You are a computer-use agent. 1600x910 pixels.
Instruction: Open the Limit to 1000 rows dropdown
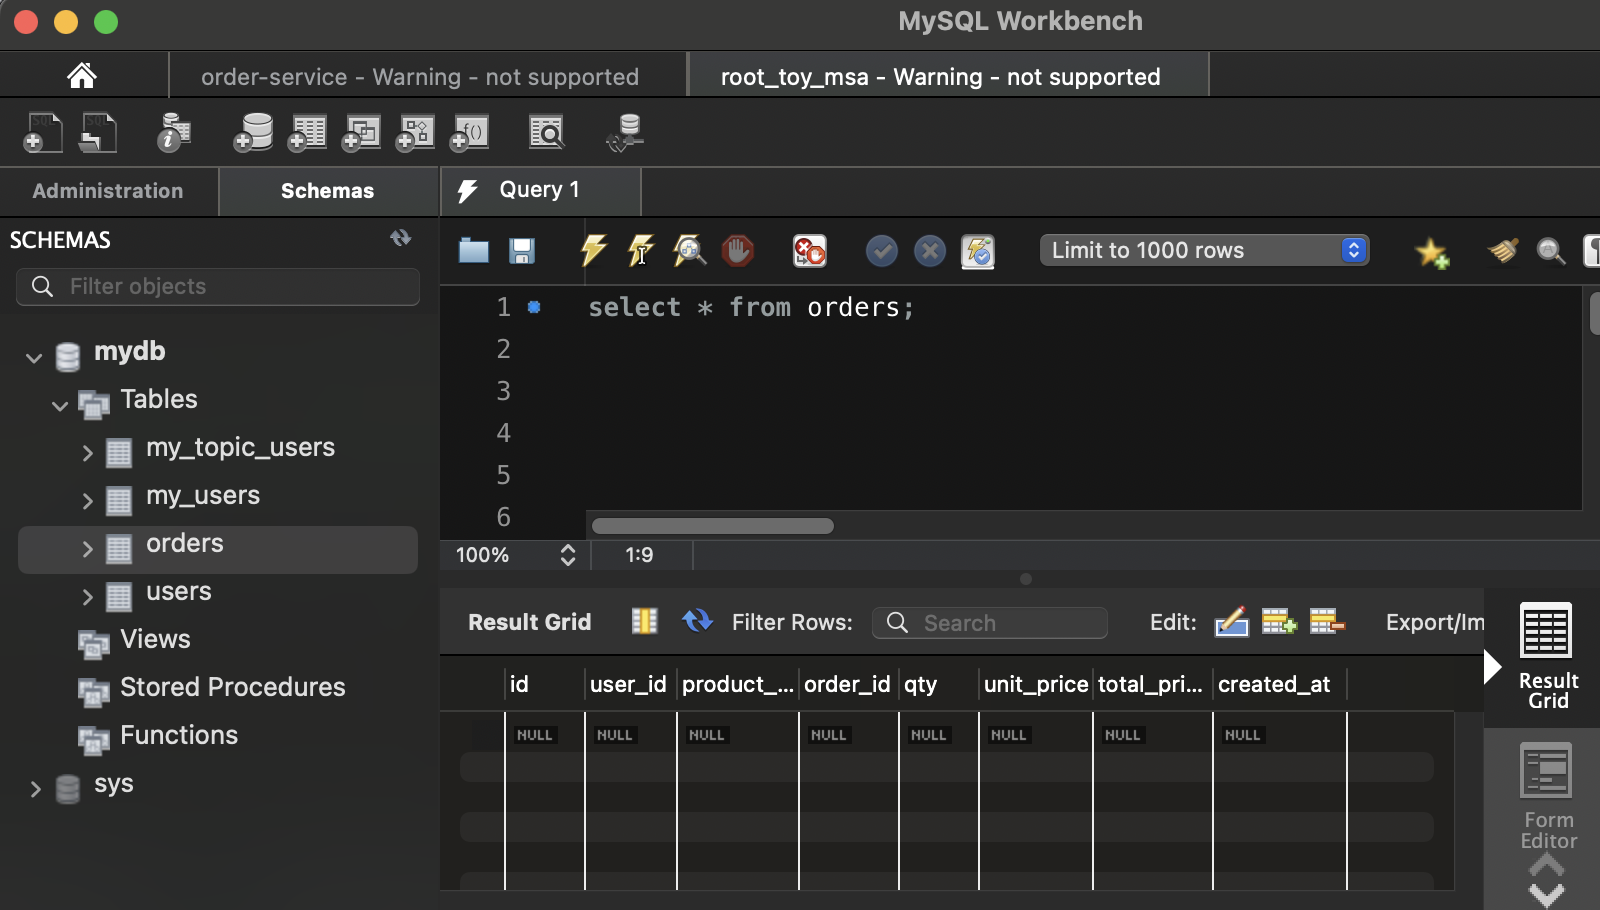point(1204,250)
